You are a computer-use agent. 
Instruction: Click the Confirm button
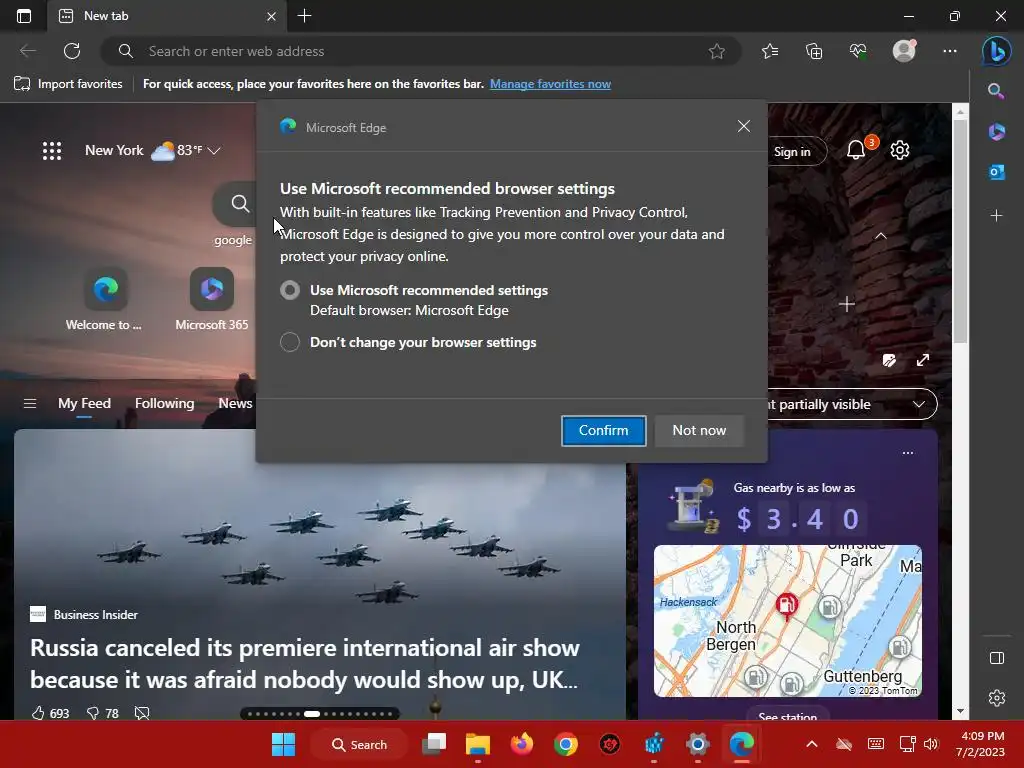click(603, 430)
